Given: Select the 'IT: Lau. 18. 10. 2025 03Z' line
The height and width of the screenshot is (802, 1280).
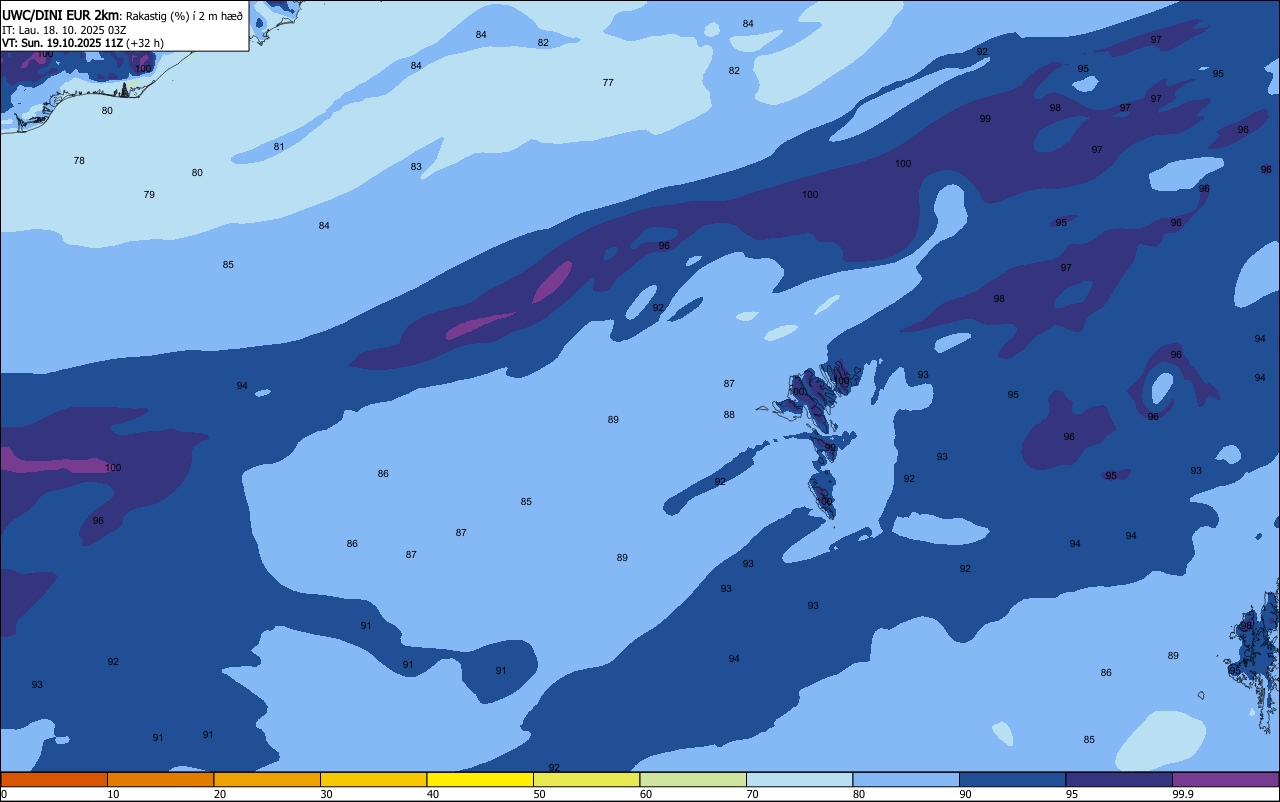Looking at the screenshot, I should click(64, 30).
